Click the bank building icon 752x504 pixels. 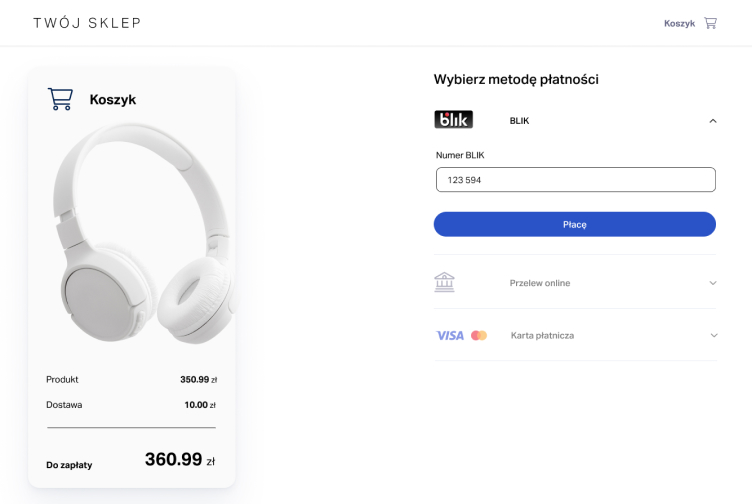pyautogui.click(x=445, y=283)
